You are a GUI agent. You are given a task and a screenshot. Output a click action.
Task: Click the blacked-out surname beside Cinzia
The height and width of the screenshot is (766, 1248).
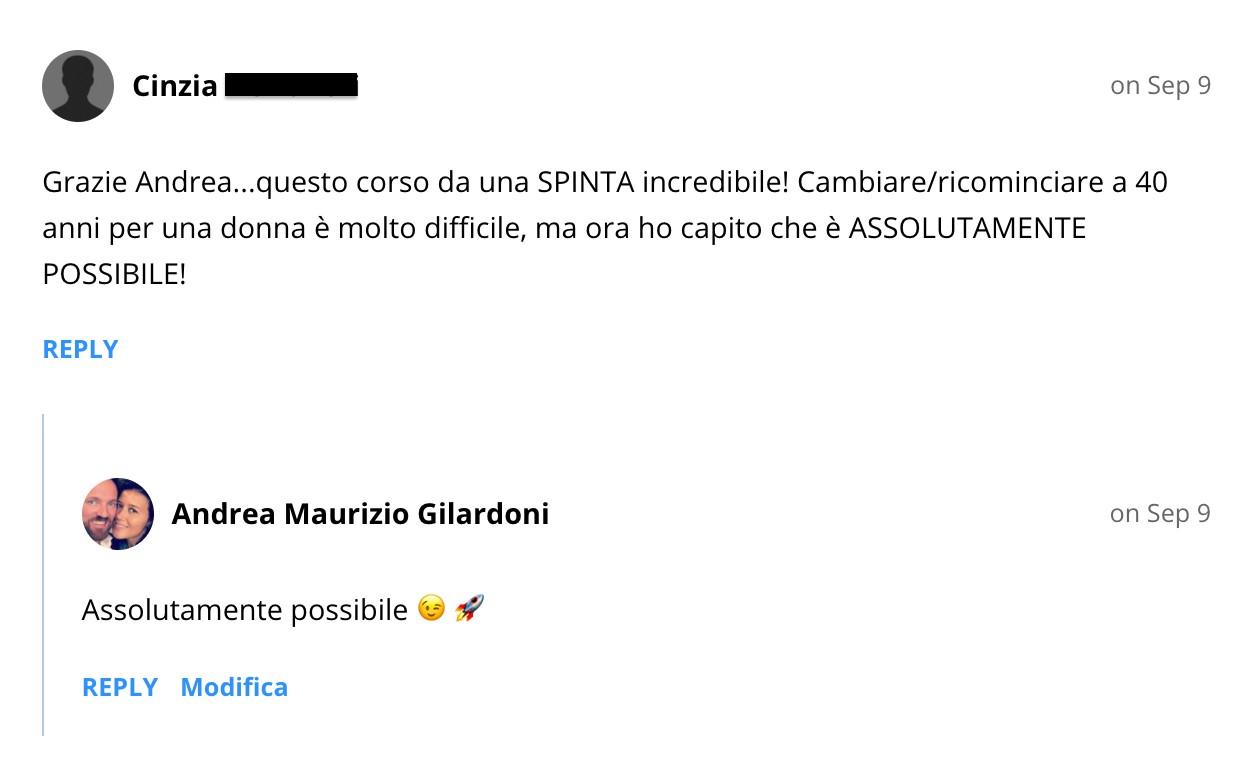click(x=291, y=86)
